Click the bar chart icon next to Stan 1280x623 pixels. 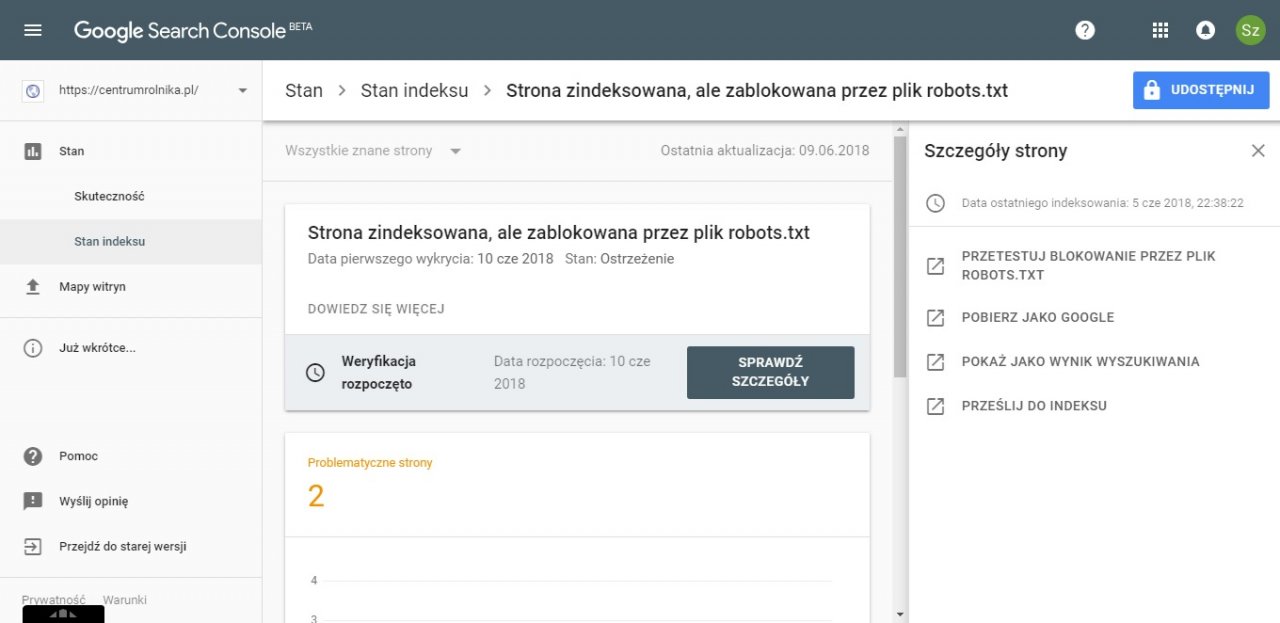tap(33, 151)
